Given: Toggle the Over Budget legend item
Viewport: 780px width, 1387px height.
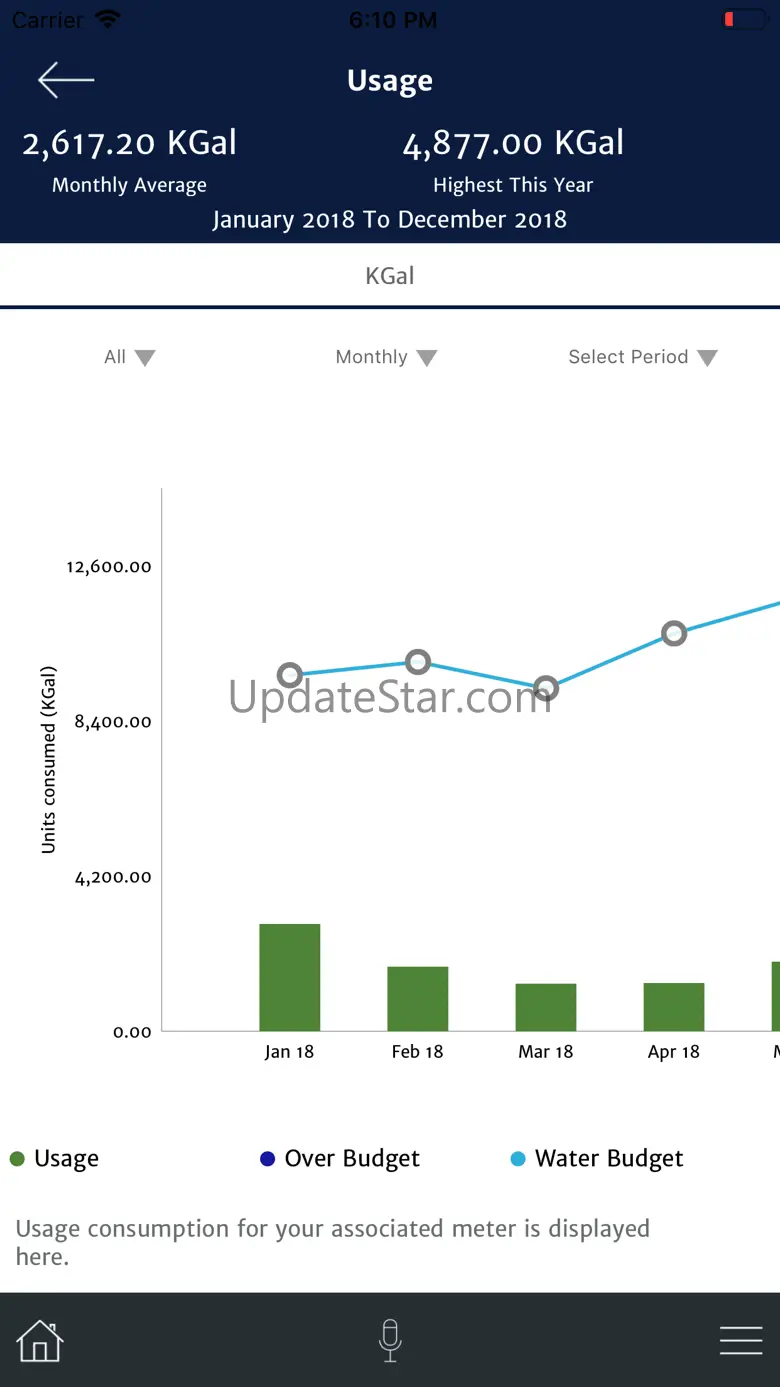Looking at the screenshot, I should coord(340,1159).
